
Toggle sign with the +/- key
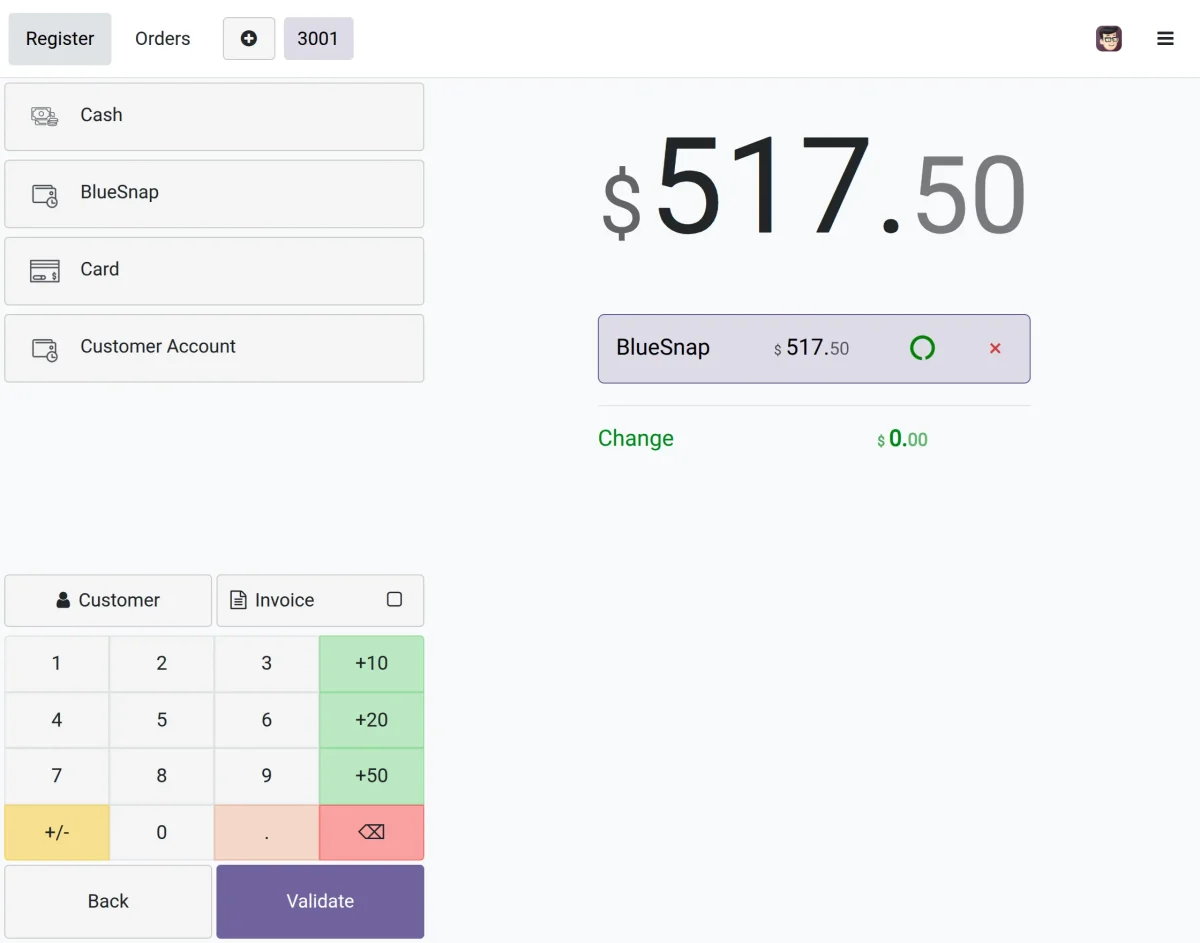pos(57,832)
